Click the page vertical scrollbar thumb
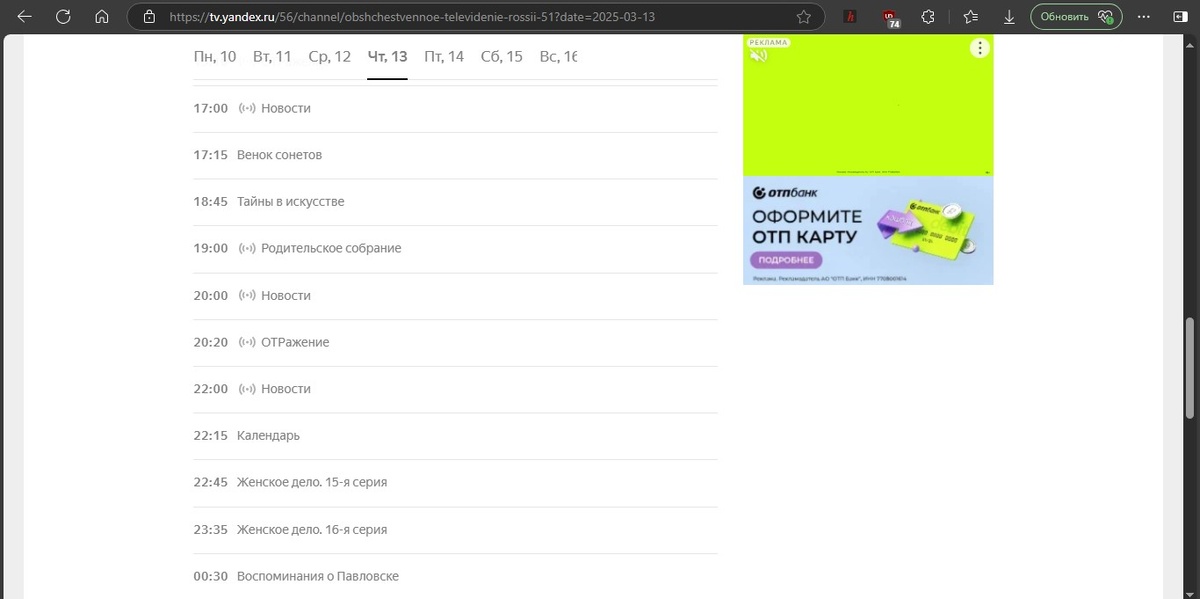This screenshot has width=1200, height=599. pos(1190,368)
